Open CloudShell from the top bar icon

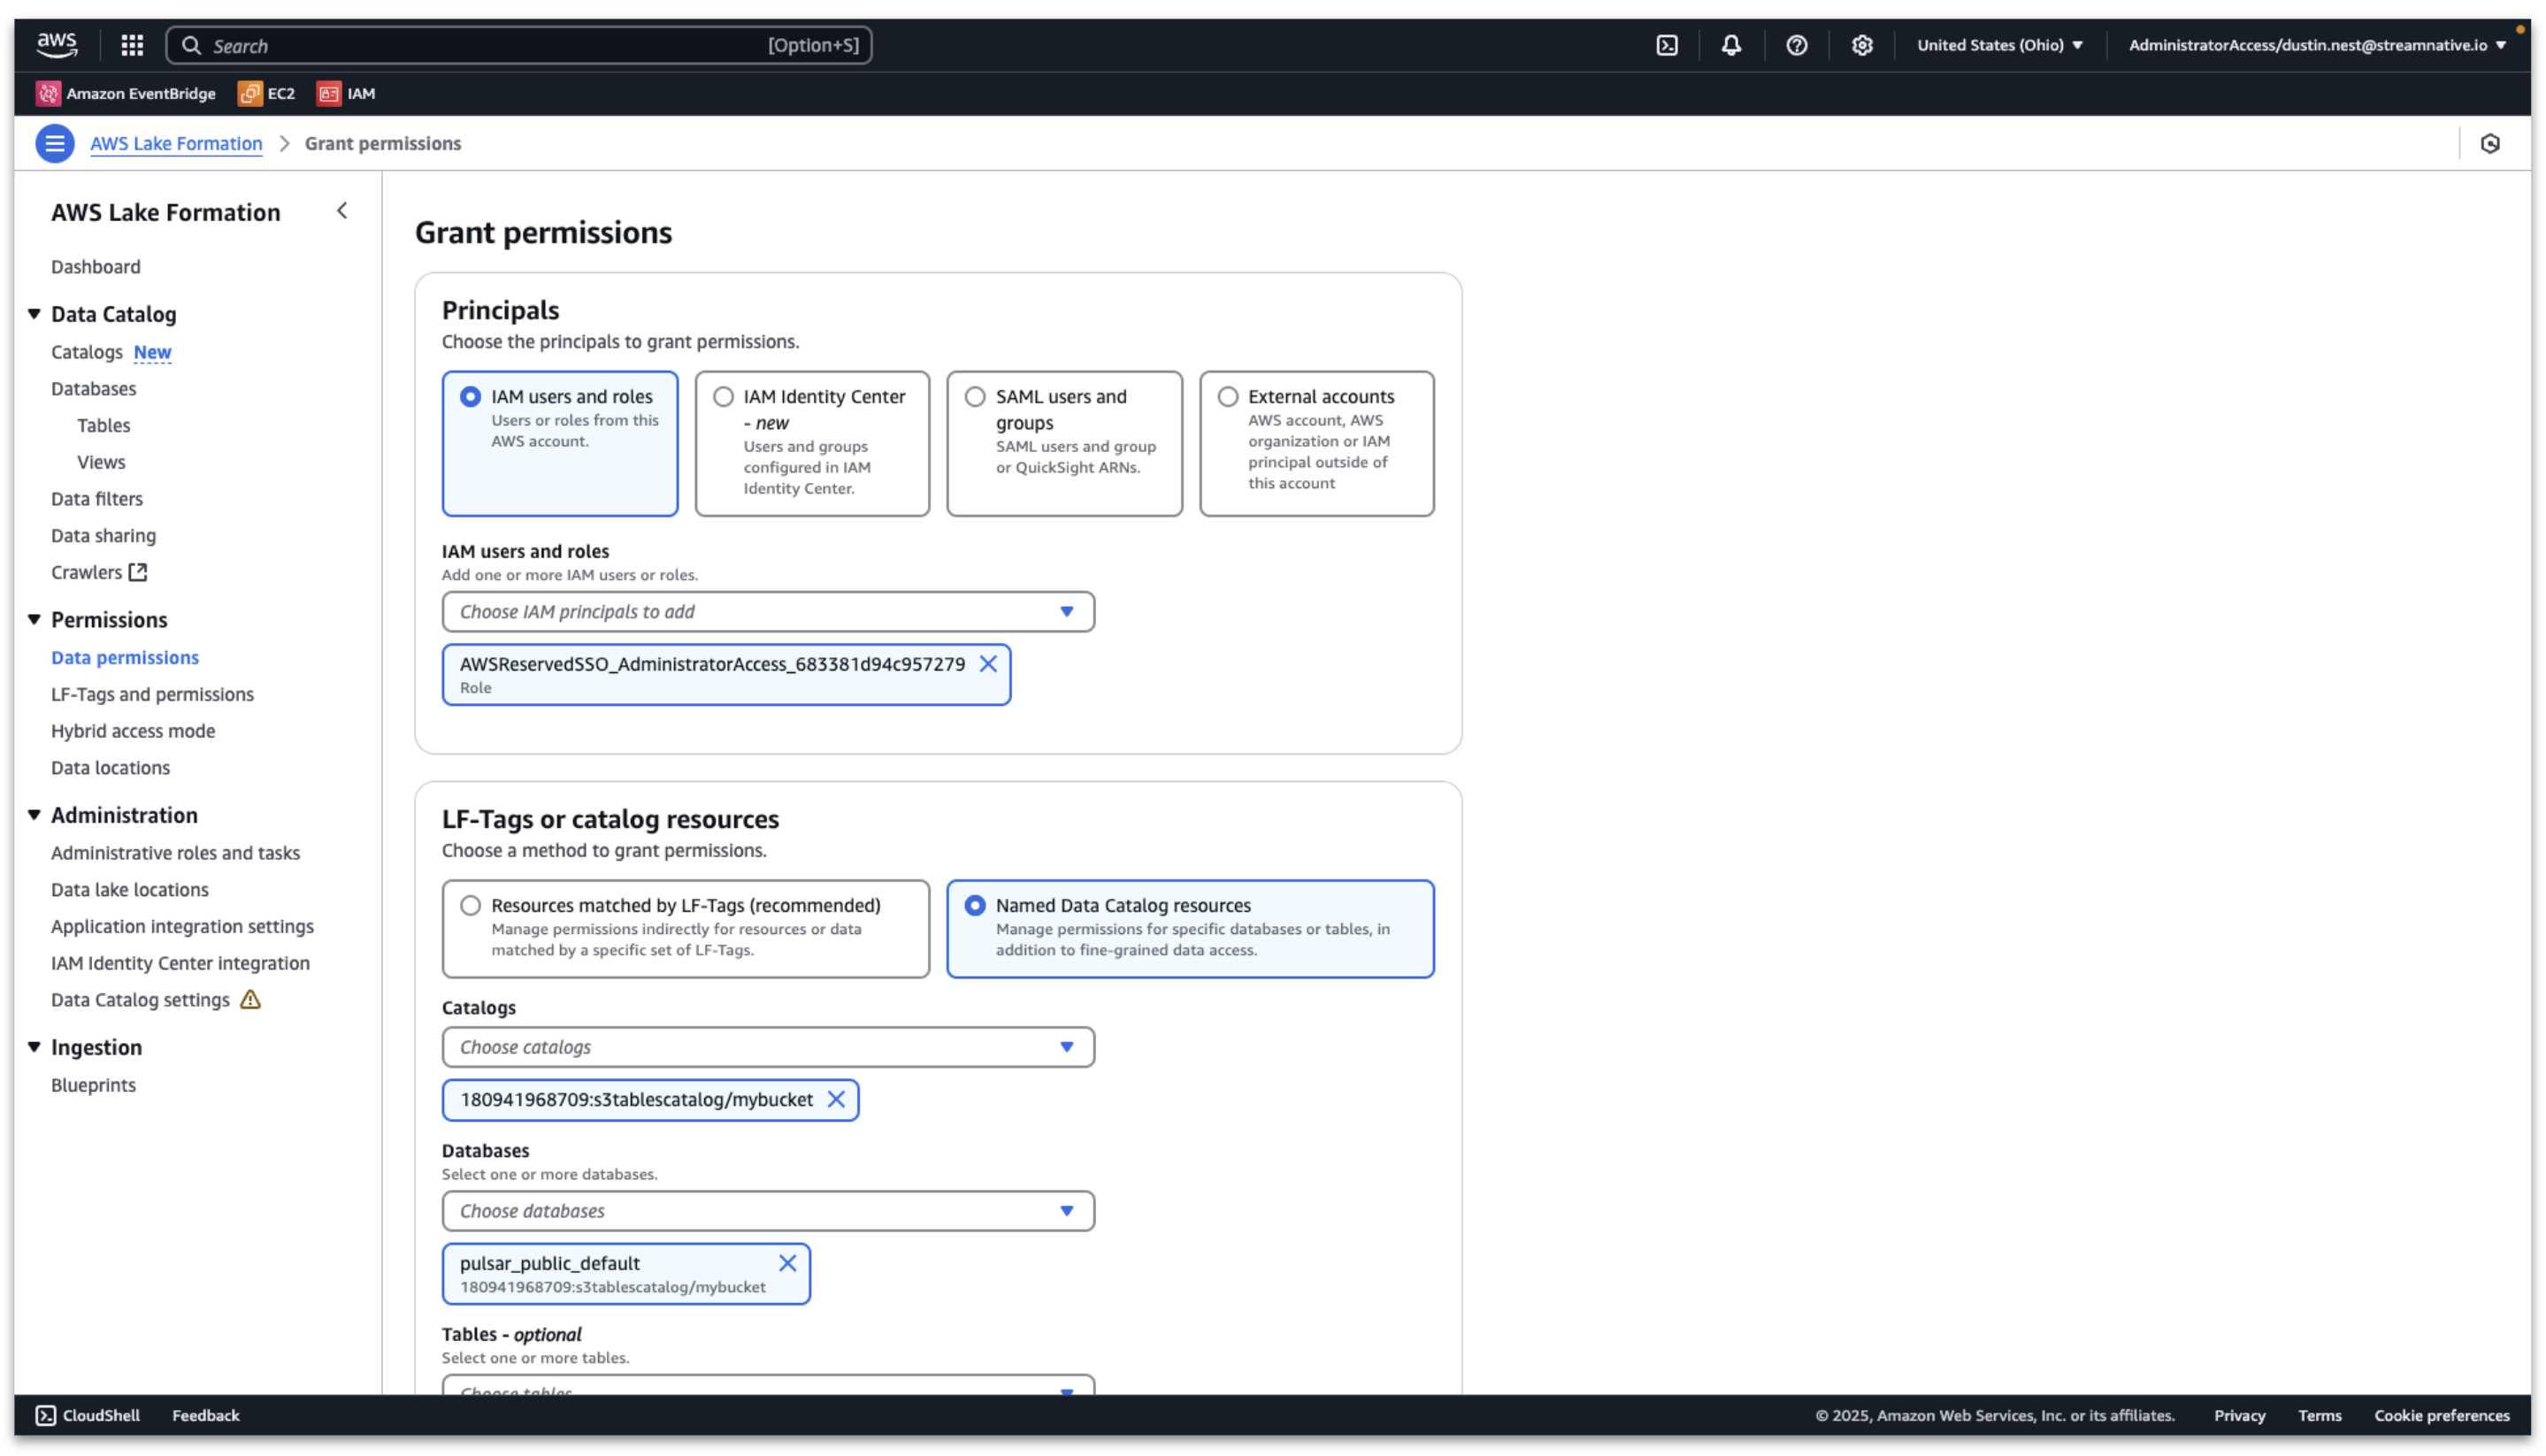[1666, 45]
